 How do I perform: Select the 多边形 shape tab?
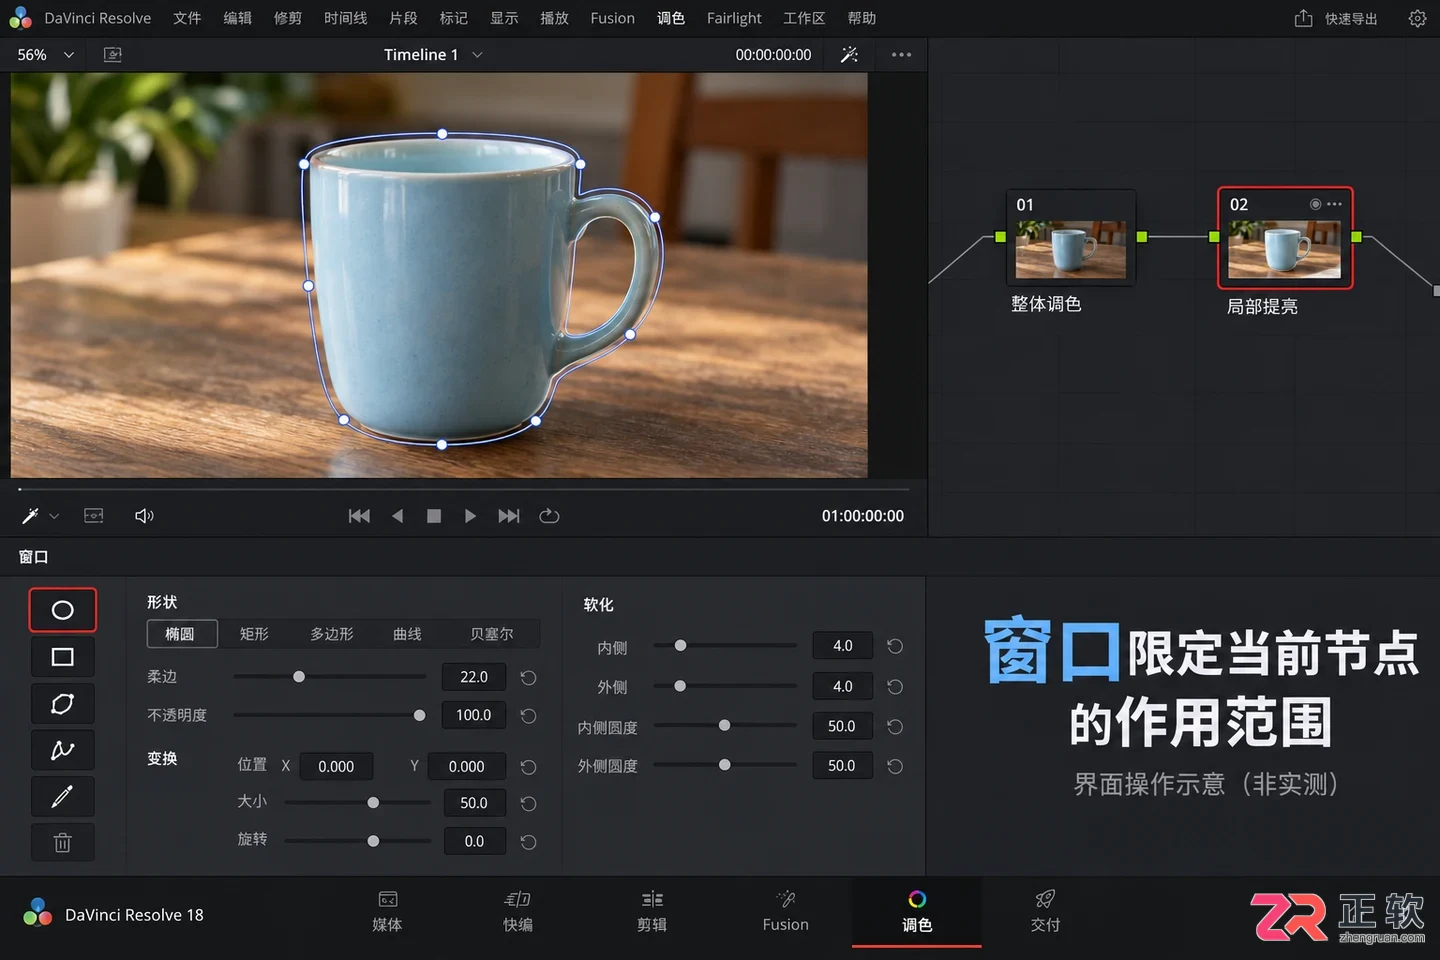(332, 634)
